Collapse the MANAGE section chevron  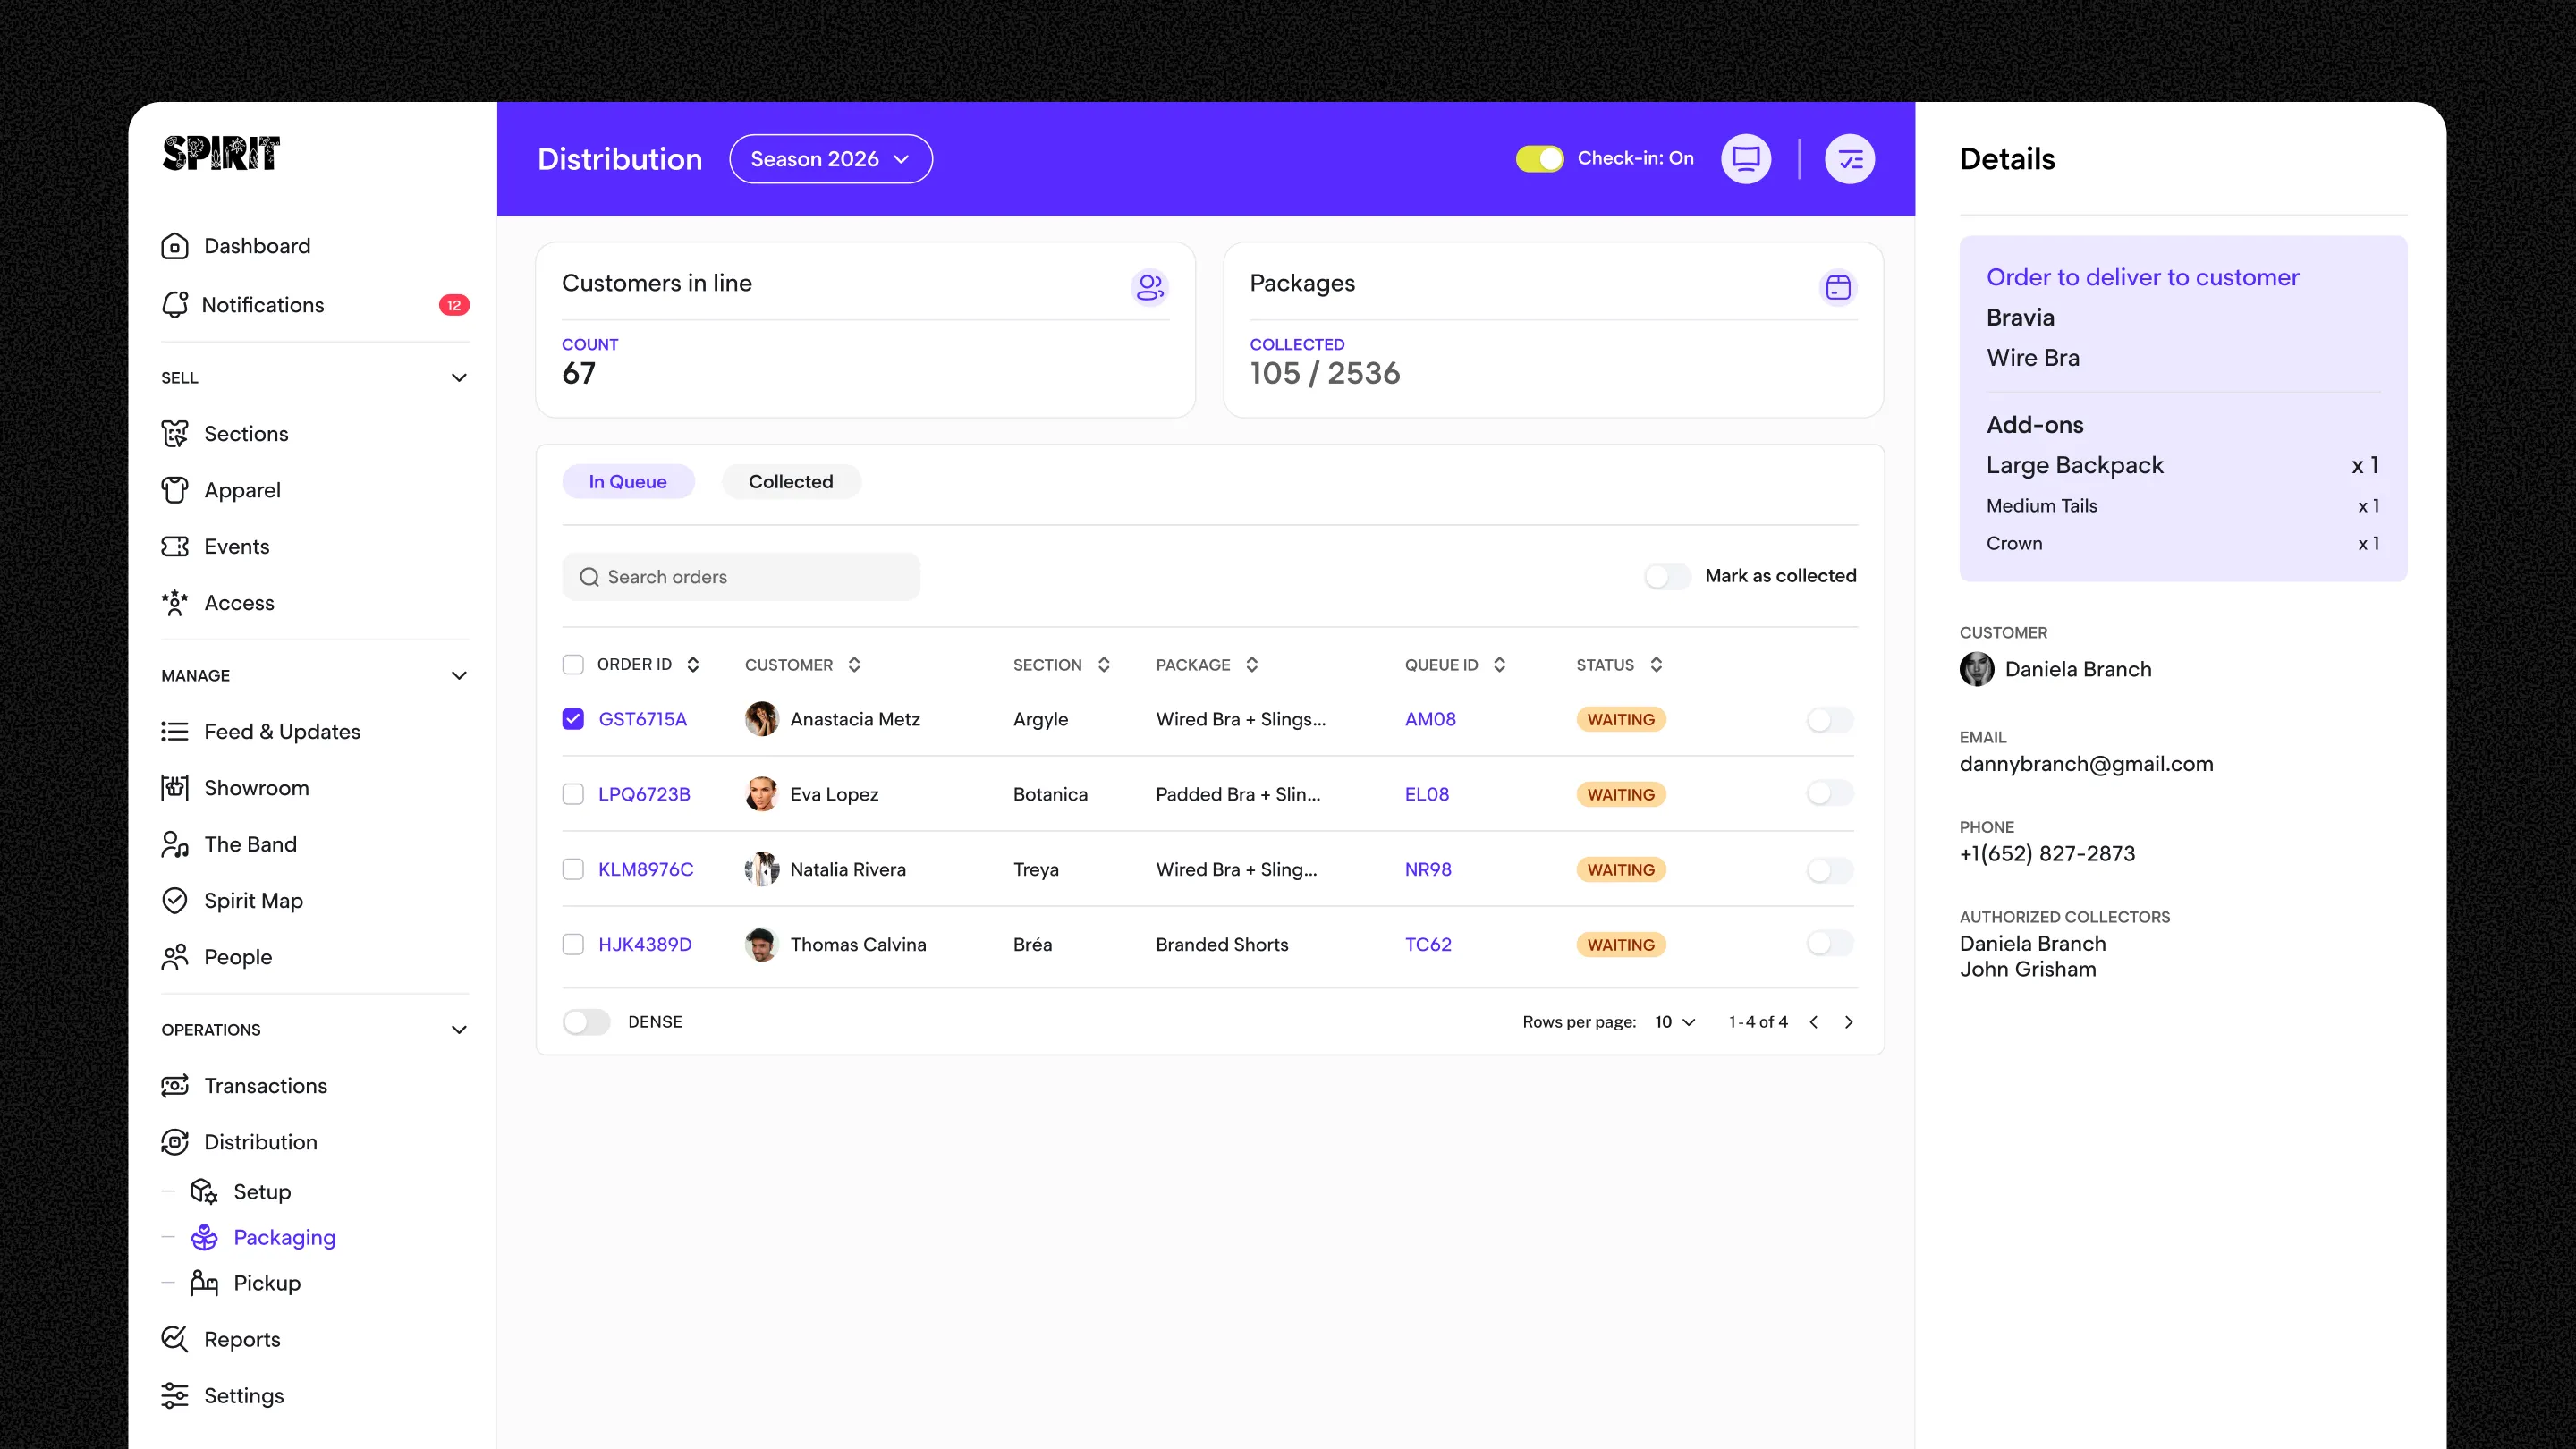[459, 676]
